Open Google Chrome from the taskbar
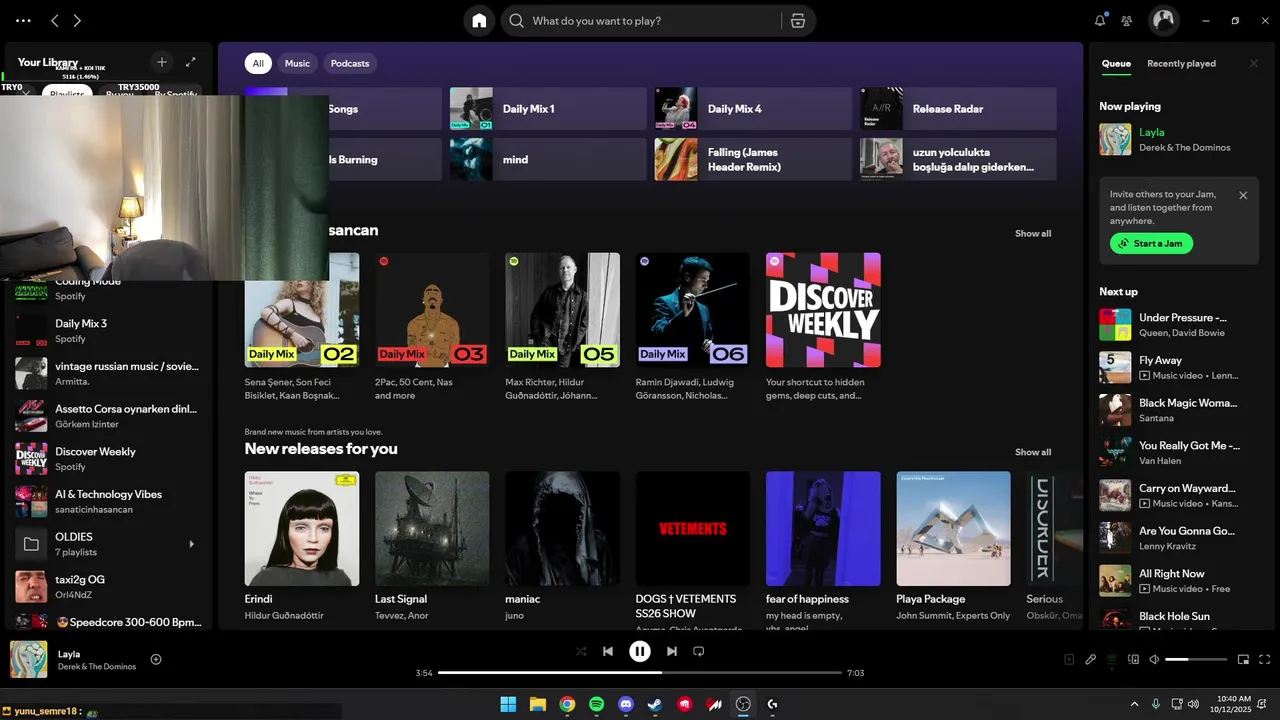The width and height of the screenshot is (1280, 720). click(567, 704)
